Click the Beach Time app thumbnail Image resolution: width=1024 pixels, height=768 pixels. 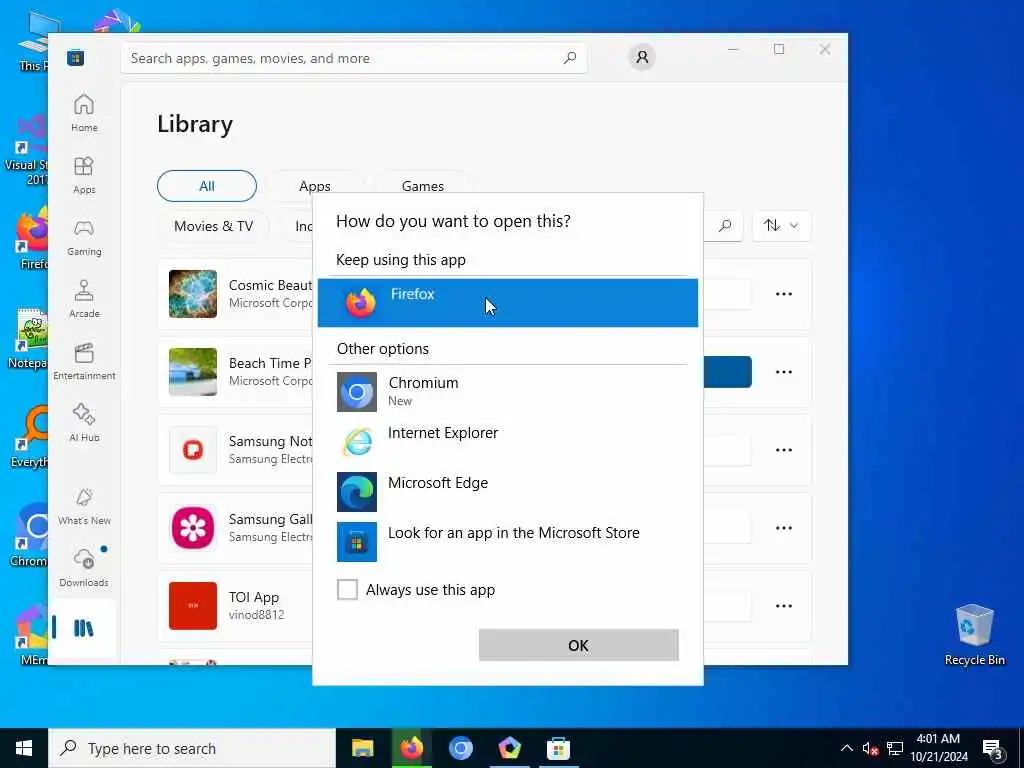click(193, 372)
